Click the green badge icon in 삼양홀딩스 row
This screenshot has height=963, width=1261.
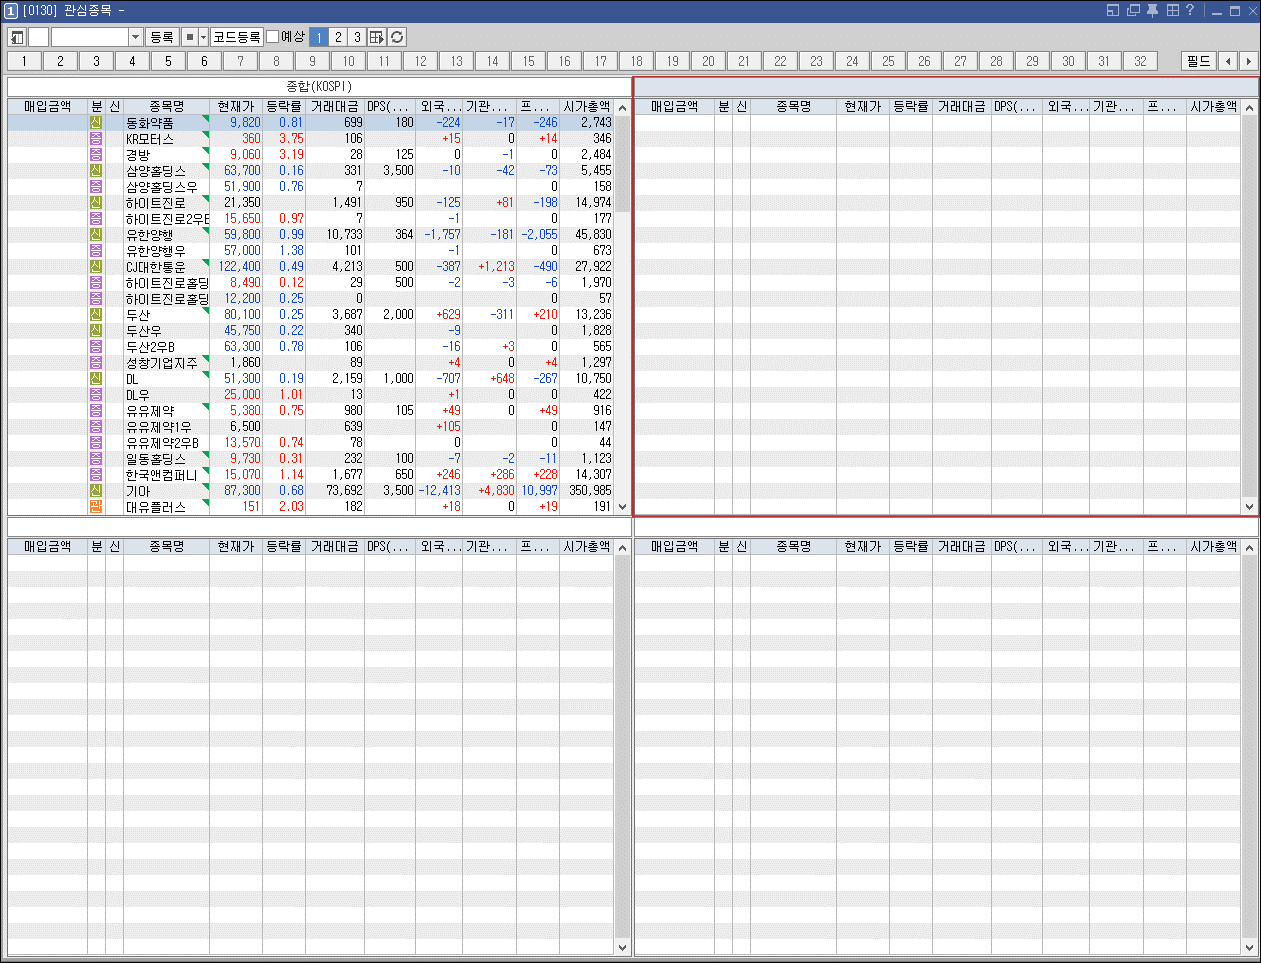96,170
